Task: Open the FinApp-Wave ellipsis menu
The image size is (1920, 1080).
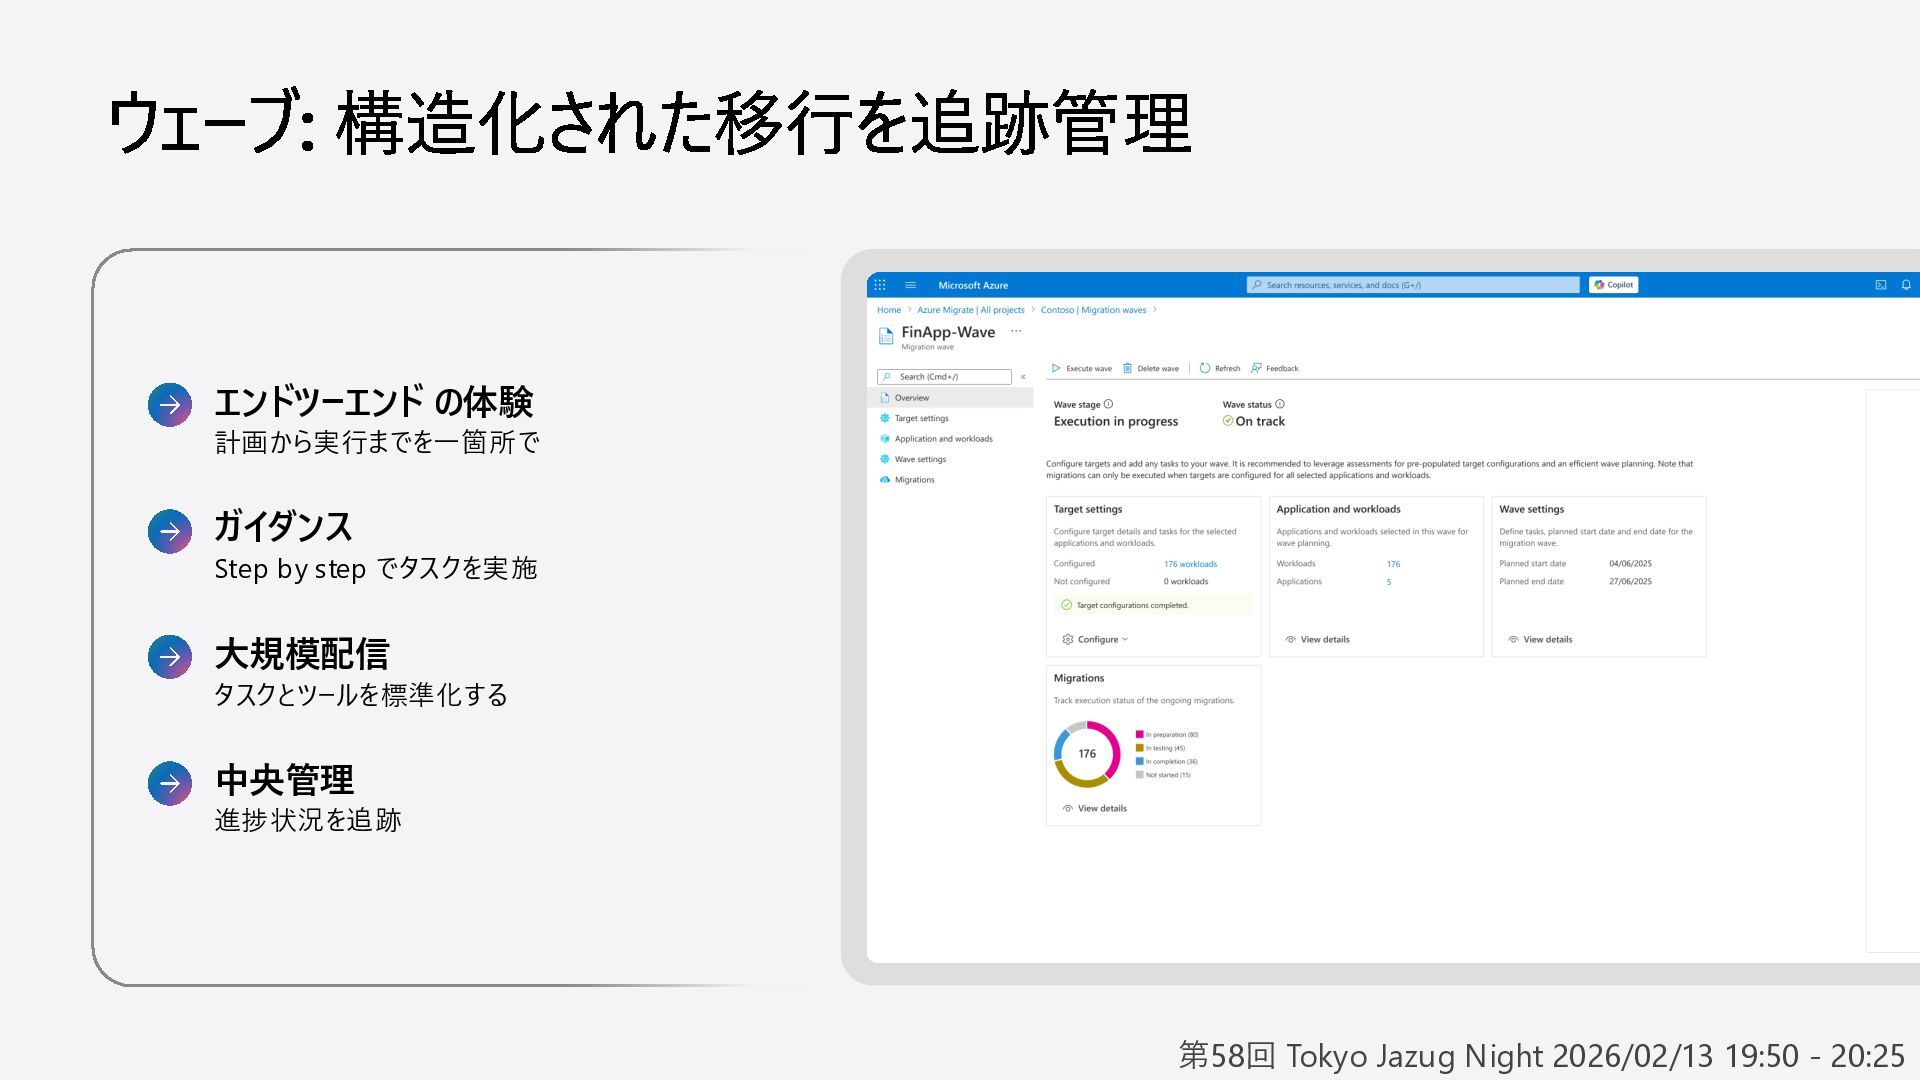Action: click(1016, 331)
